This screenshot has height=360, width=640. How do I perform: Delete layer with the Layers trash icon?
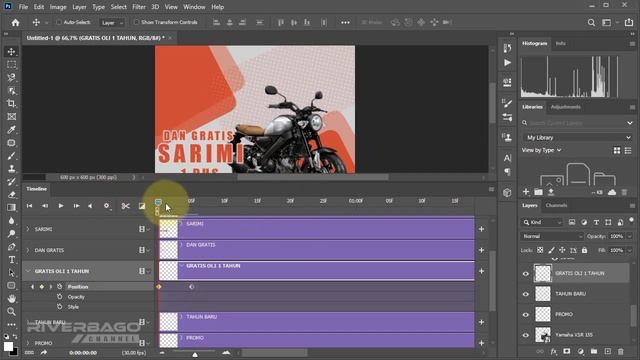[x=620, y=351]
